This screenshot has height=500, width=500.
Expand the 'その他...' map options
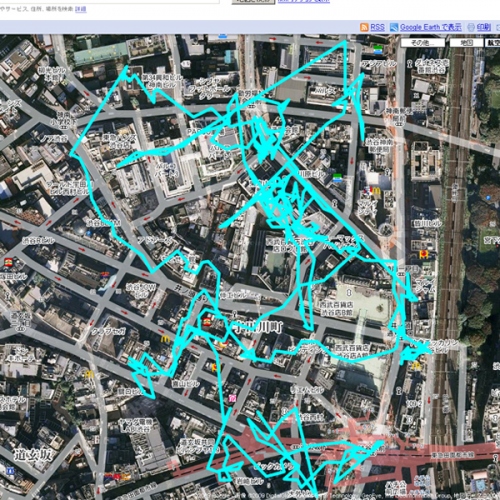tap(423, 43)
